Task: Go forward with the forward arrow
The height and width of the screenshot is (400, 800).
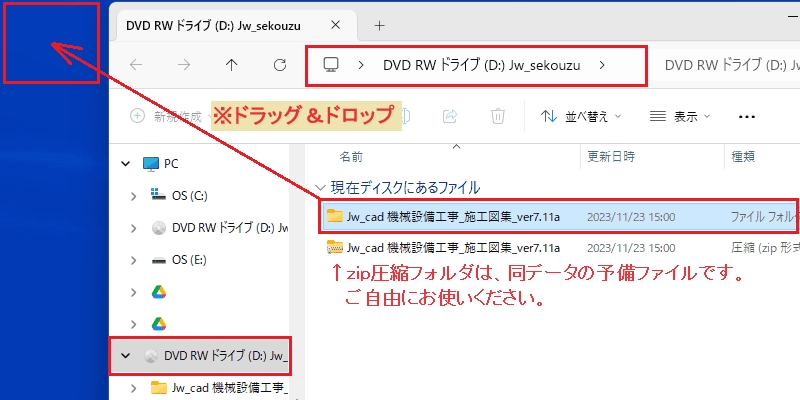Action: pyautogui.click(x=184, y=65)
